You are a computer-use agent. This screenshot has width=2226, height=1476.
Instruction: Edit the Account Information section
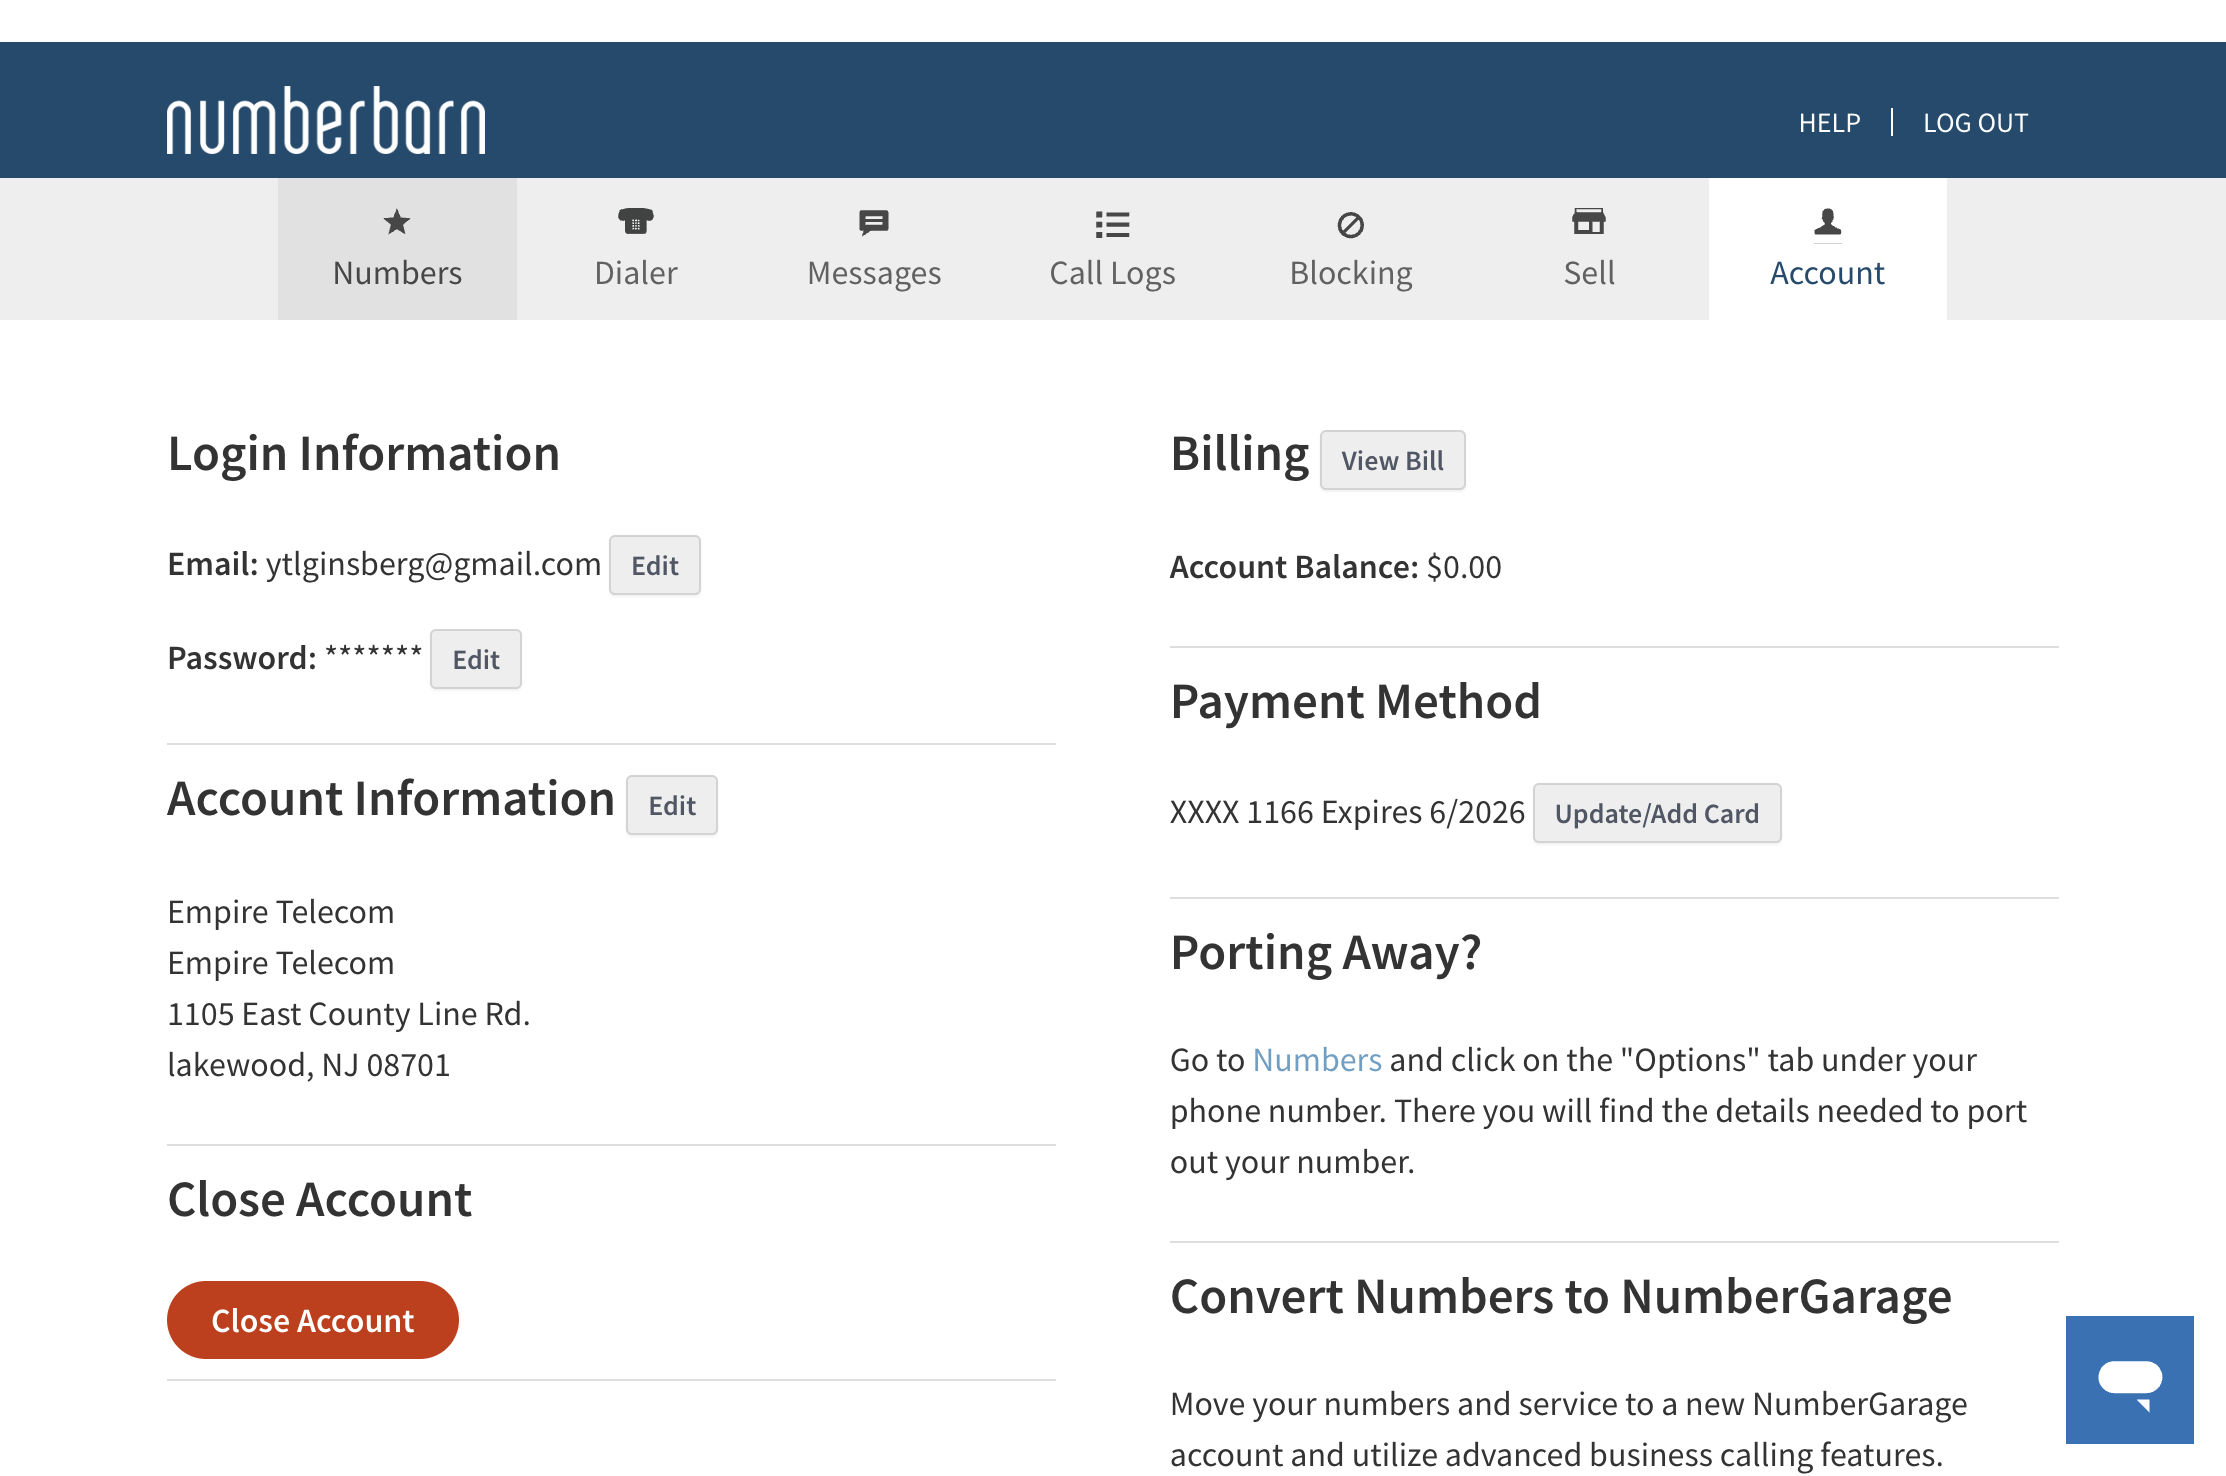coord(672,805)
